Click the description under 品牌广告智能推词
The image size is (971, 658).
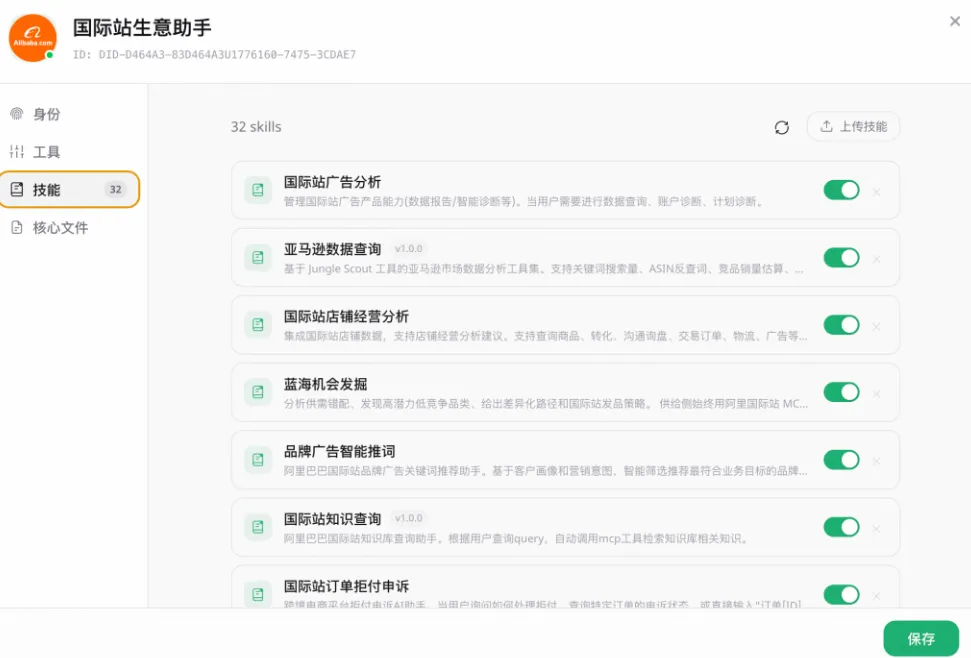546,472
